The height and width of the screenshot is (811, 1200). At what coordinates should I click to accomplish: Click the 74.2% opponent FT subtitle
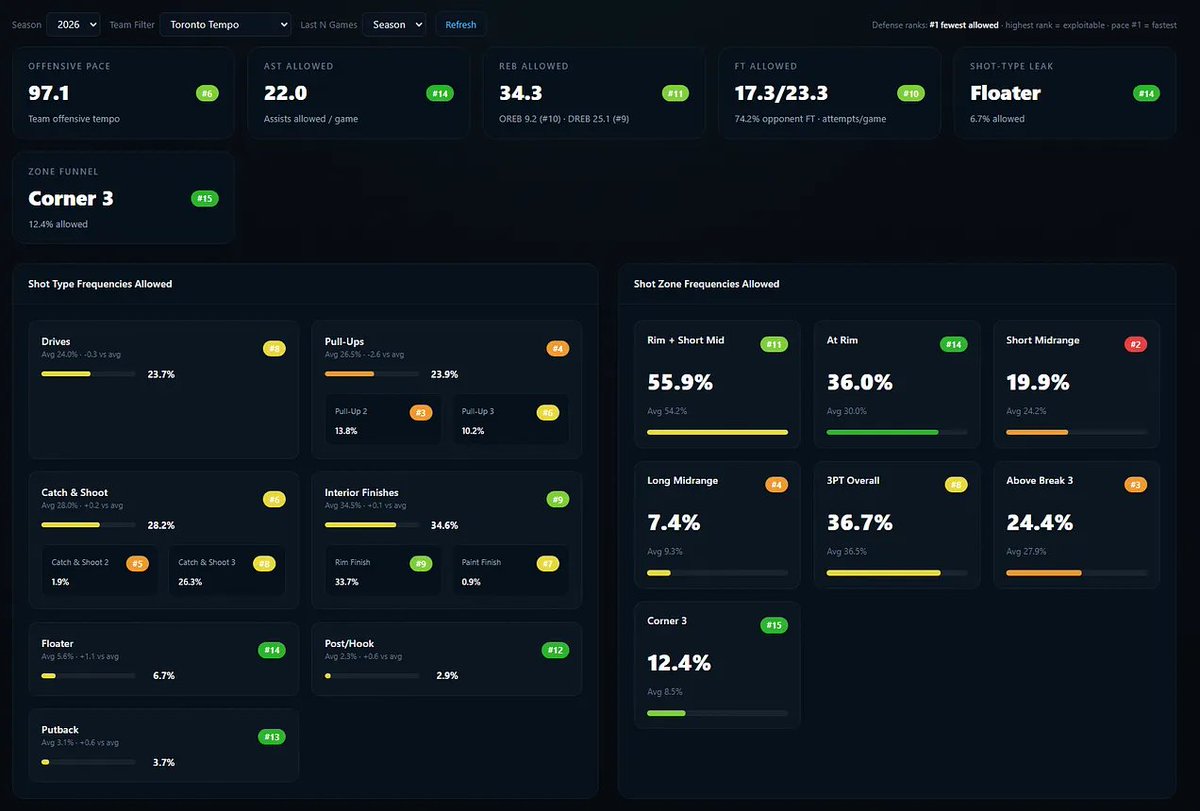[810, 119]
